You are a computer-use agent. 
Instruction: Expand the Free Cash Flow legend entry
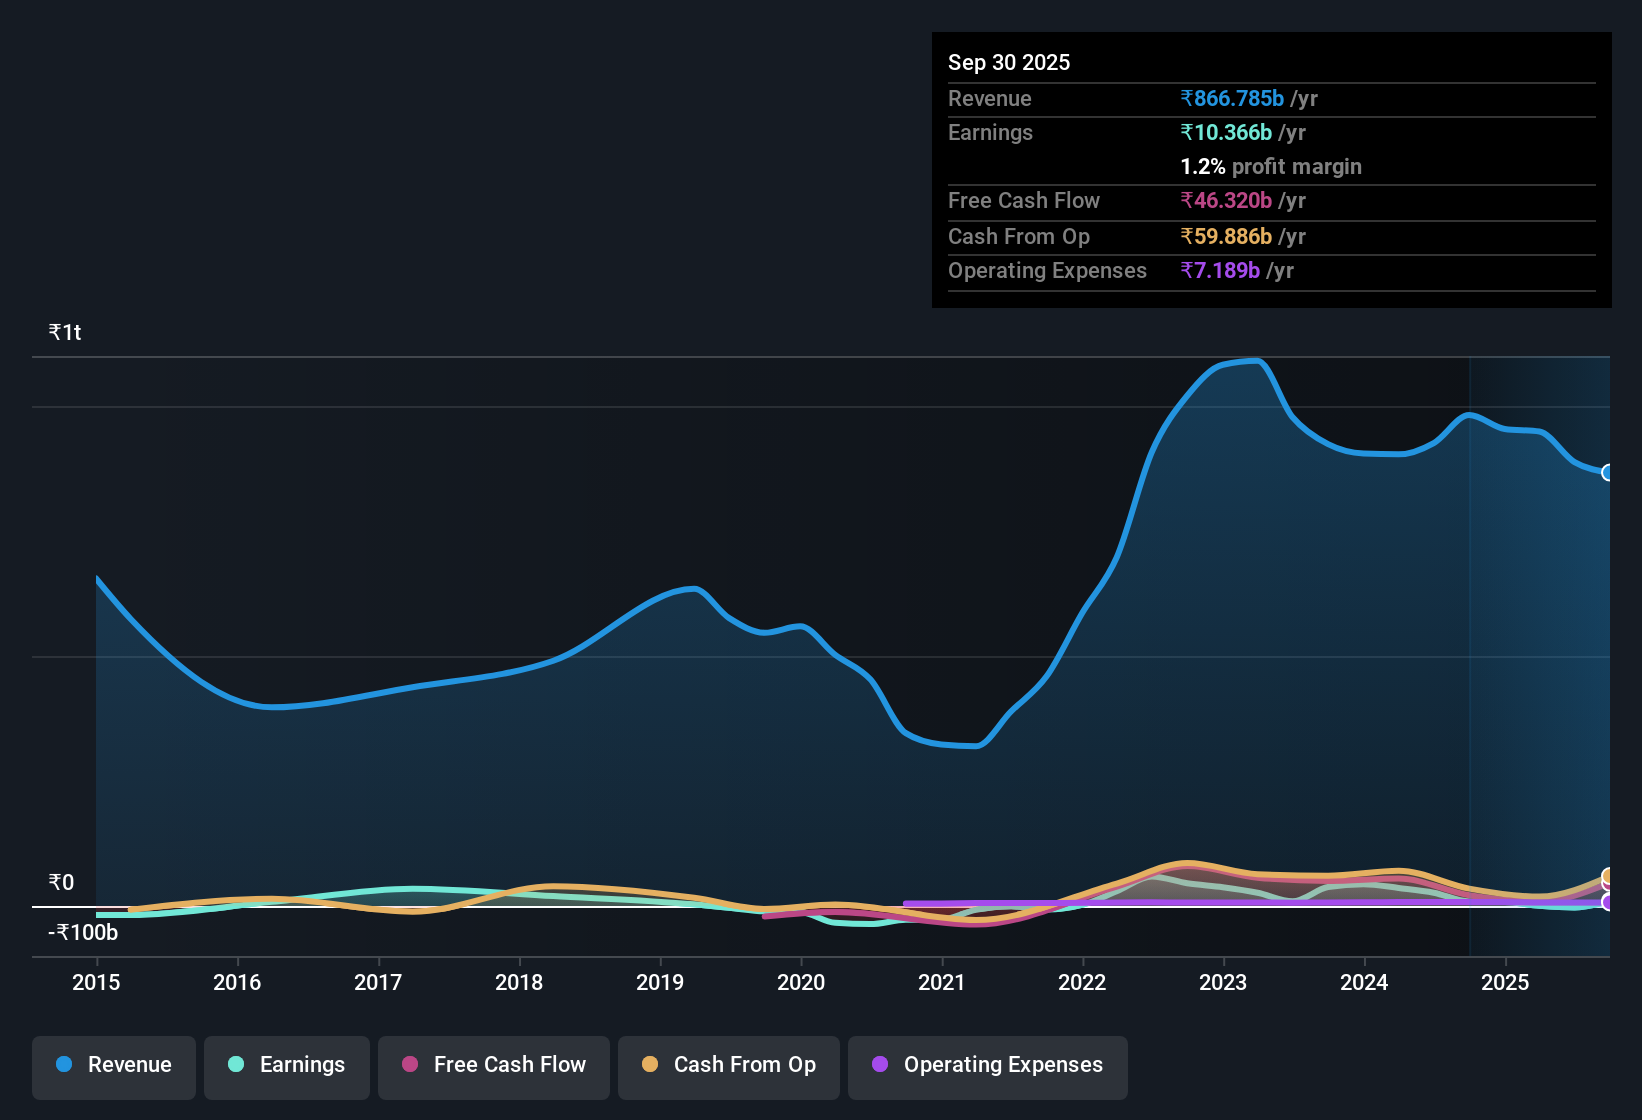coord(493,1065)
